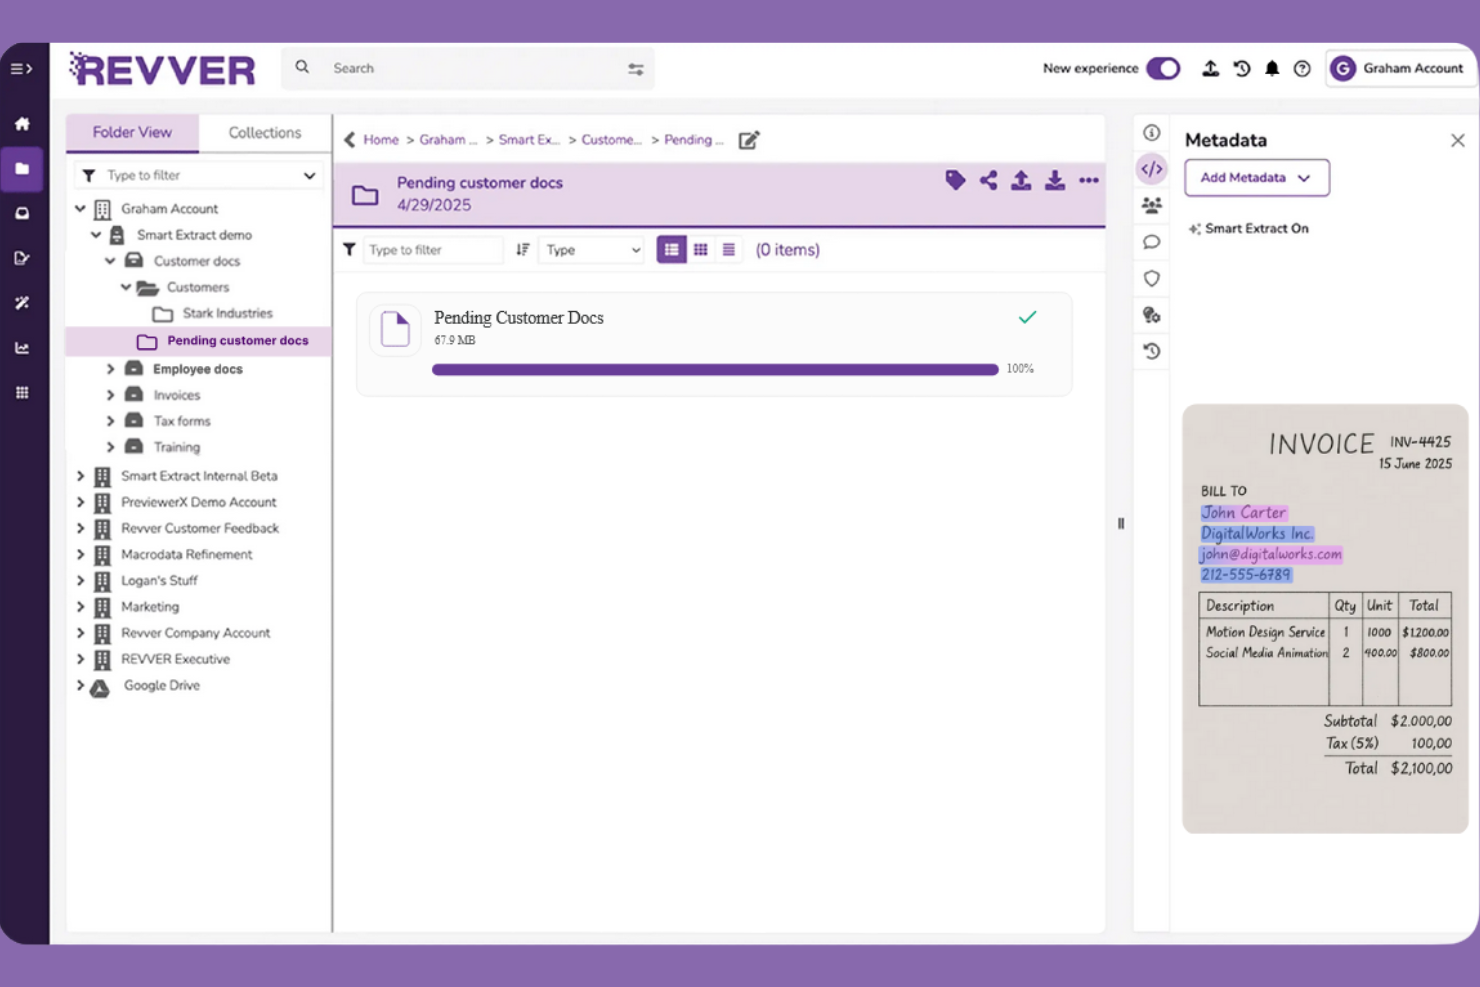Click the upload progress bar at 100%
Screen dimensions: 1480x987
coord(715,370)
